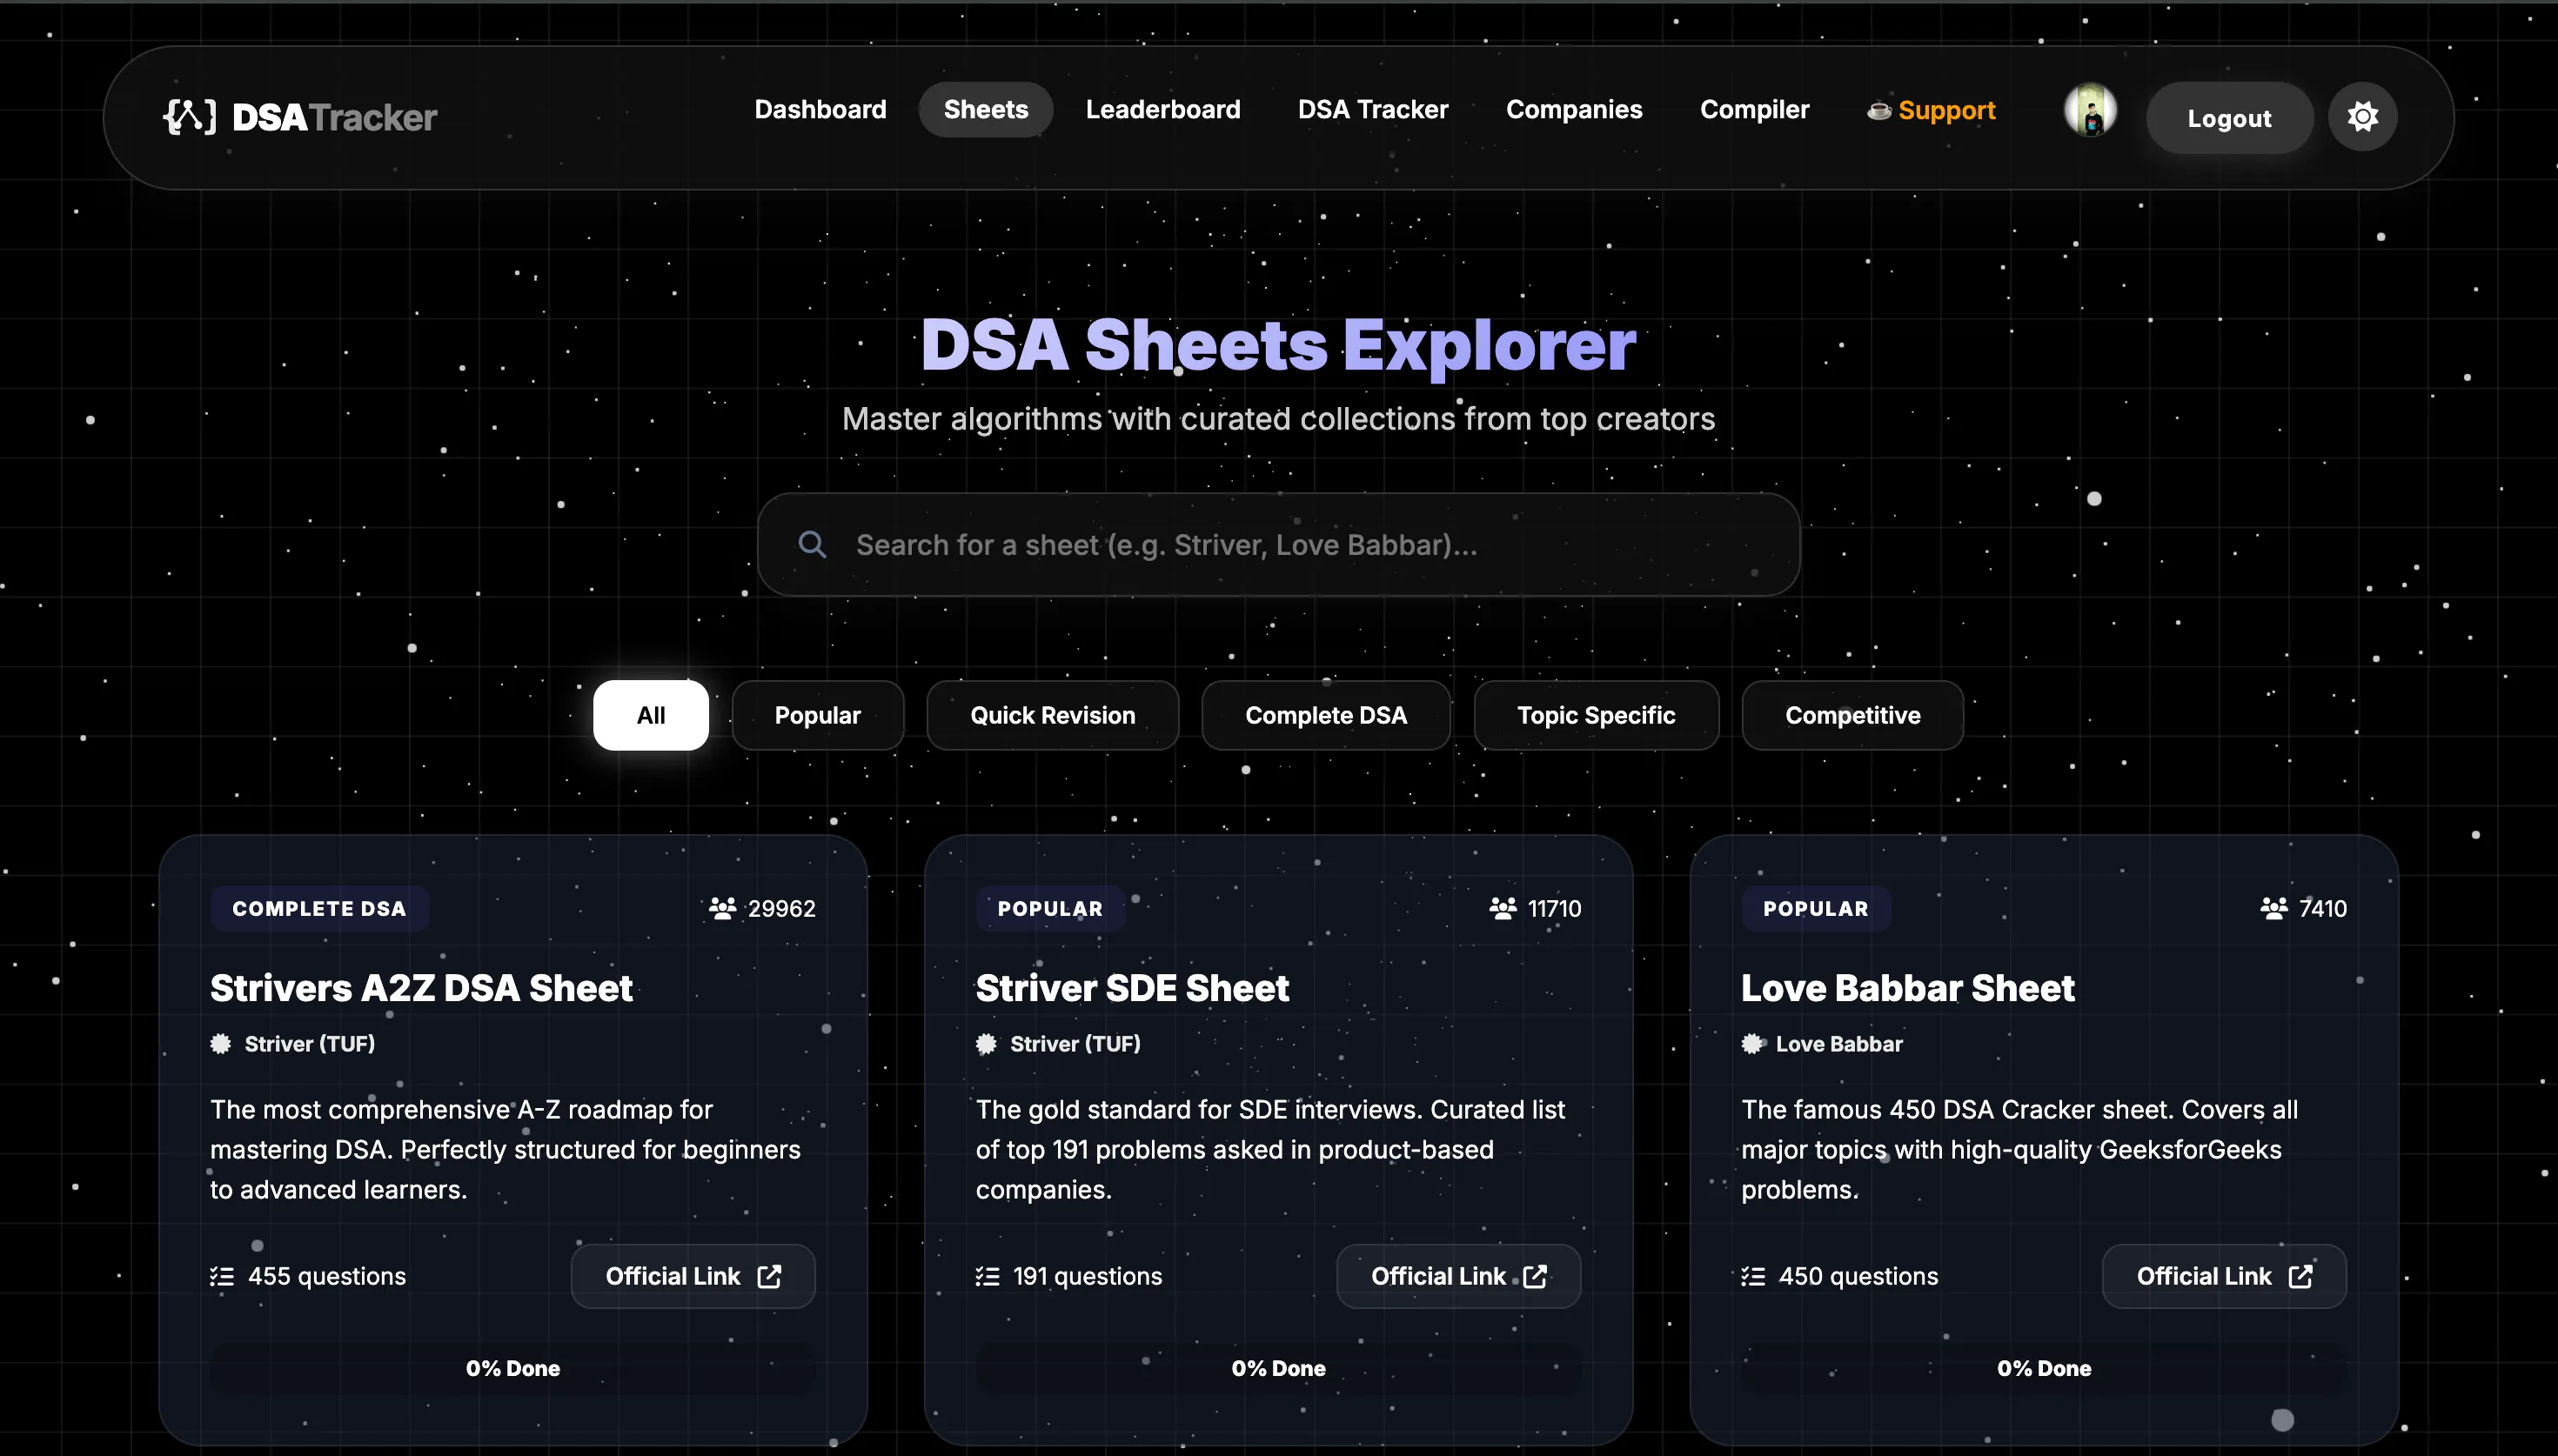
Task: Click the DSA Sheets Explorer heading
Action: click(x=1278, y=345)
